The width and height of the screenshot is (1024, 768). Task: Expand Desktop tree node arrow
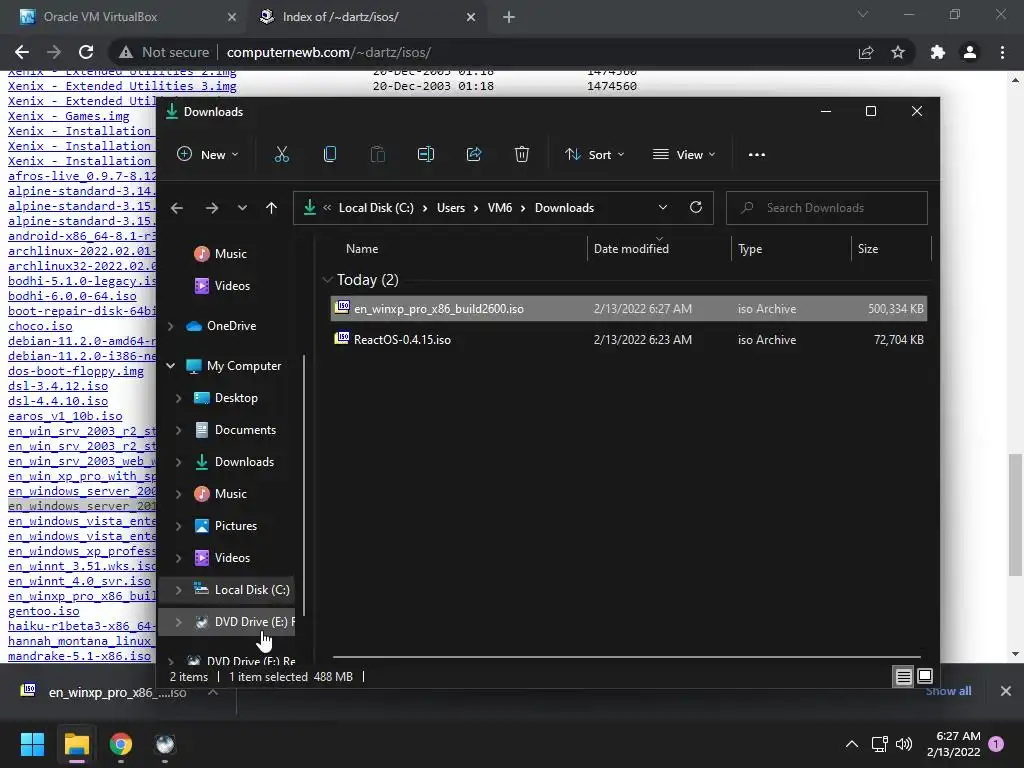click(x=178, y=398)
